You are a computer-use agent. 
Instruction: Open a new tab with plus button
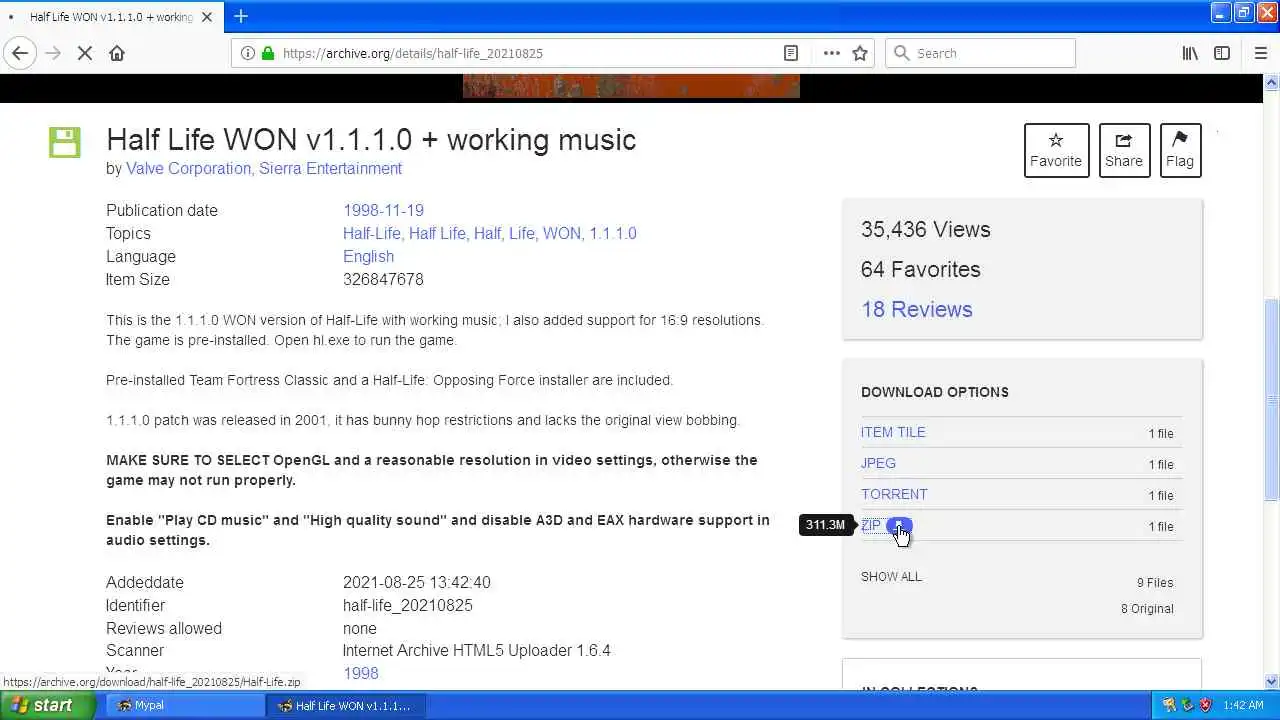click(241, 16)
